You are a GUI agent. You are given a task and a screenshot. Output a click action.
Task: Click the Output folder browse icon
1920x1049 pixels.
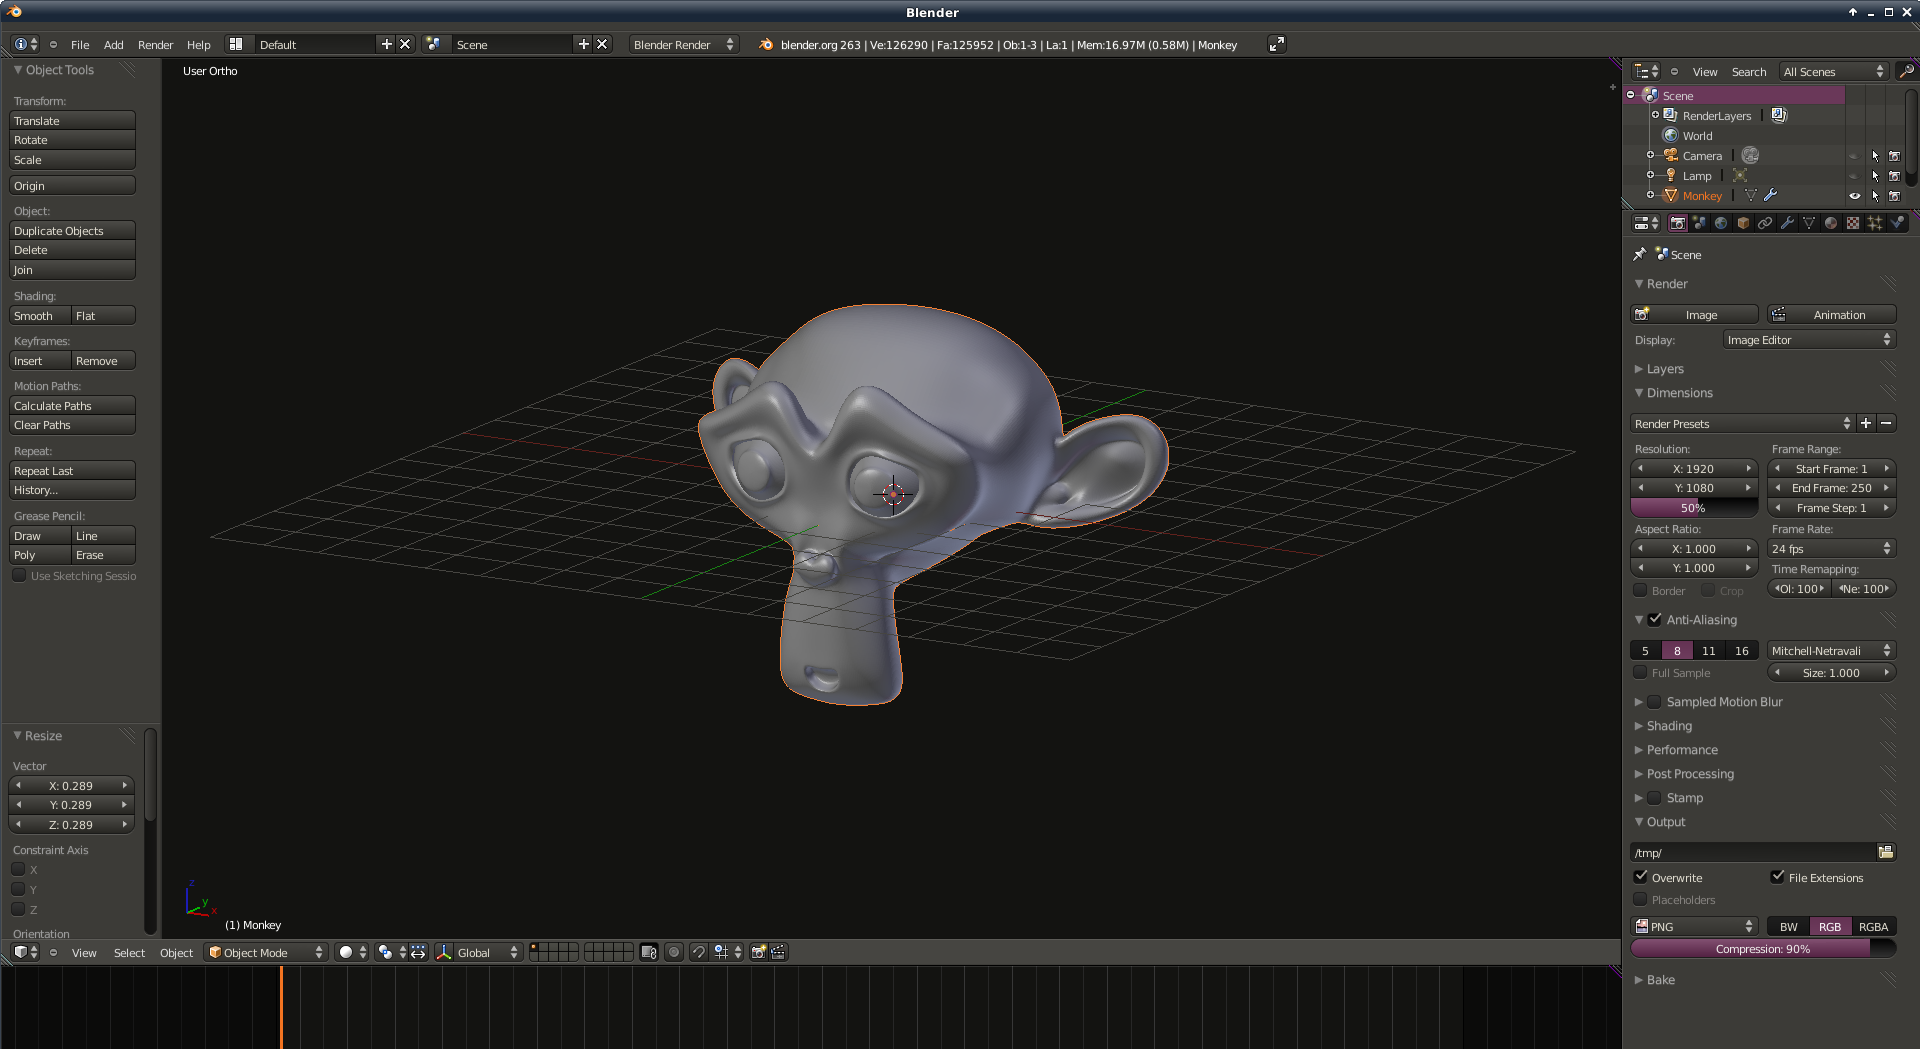click(x=1886, y=852)
